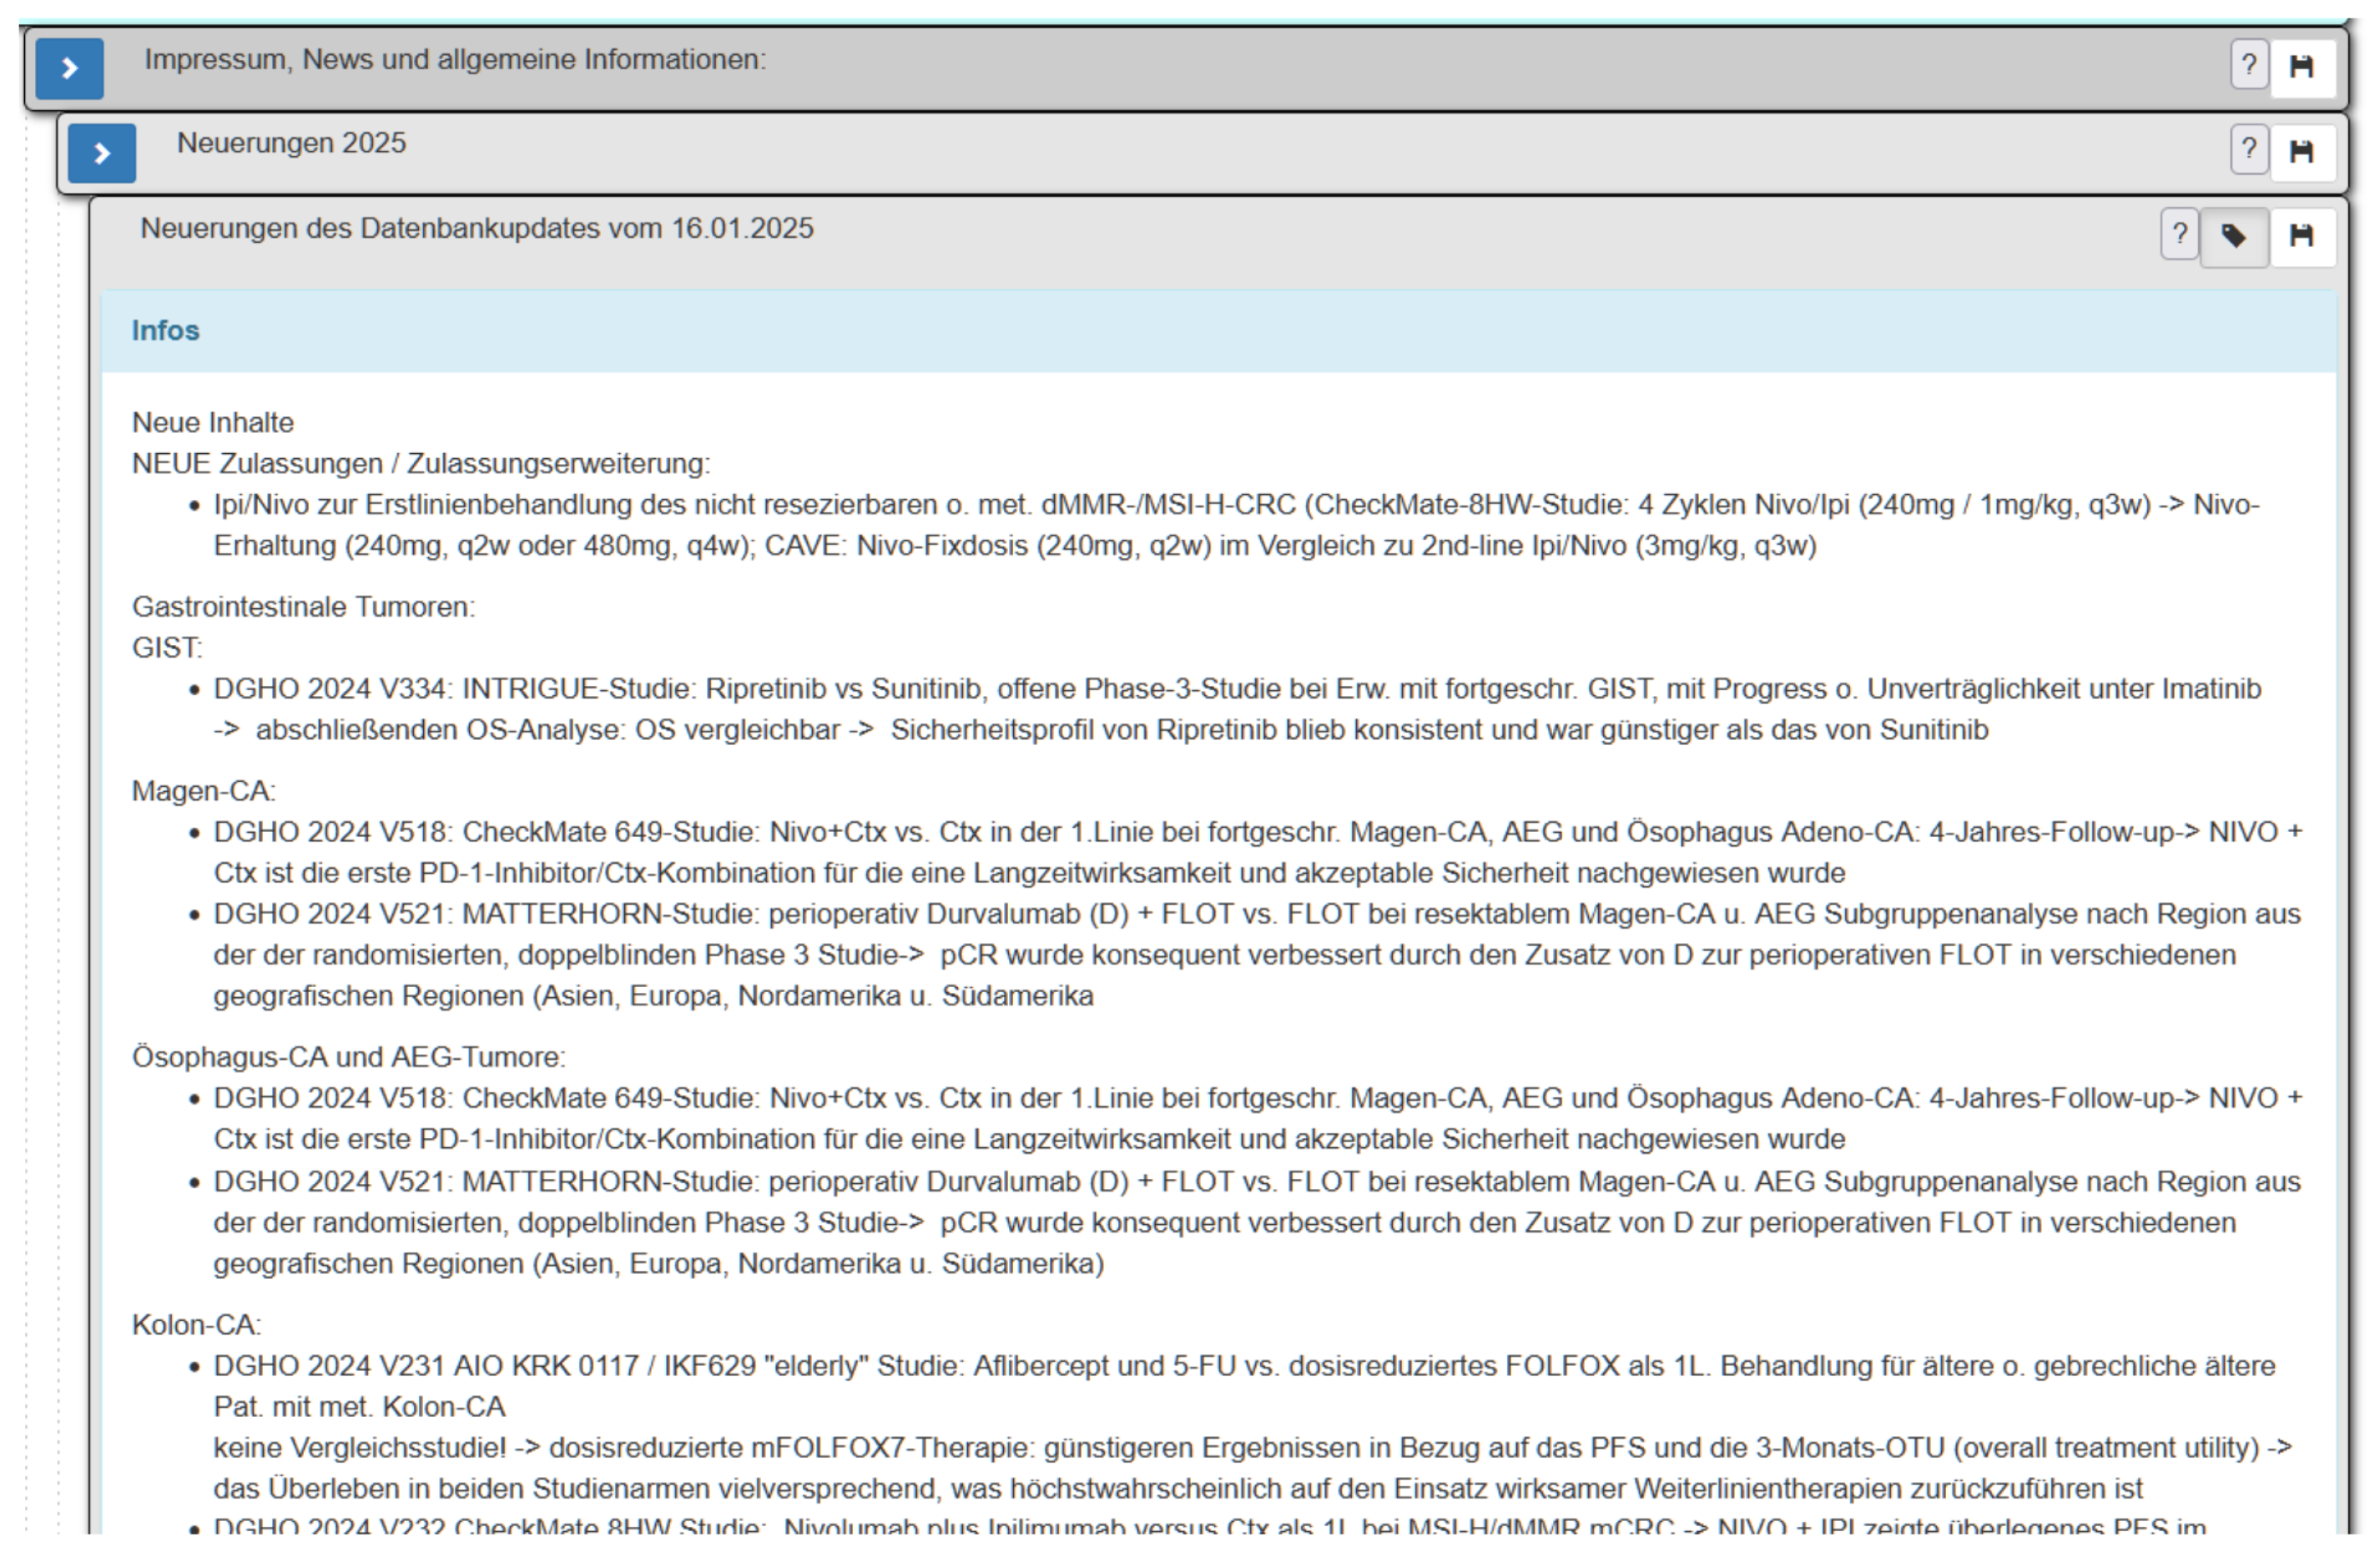Click the tag icon on Datenbankupdates entry

pos(2233,236)
